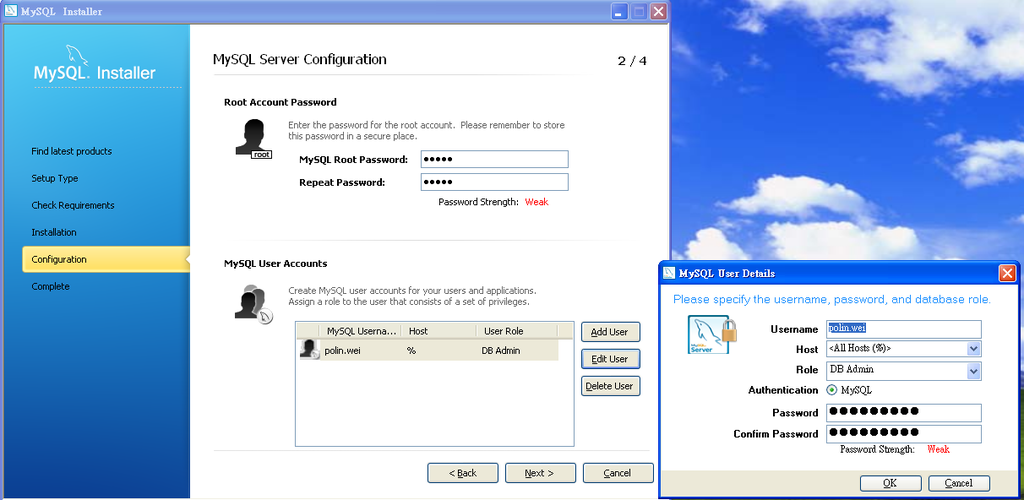Click the Repeat Password field
Viewport: 1024px width, 500px height.
(x=494, y=182)
